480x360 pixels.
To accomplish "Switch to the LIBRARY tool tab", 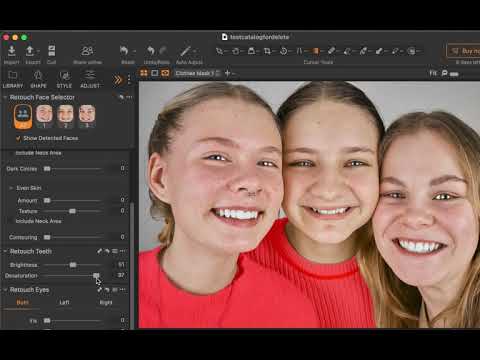I will tap(13, 79).
